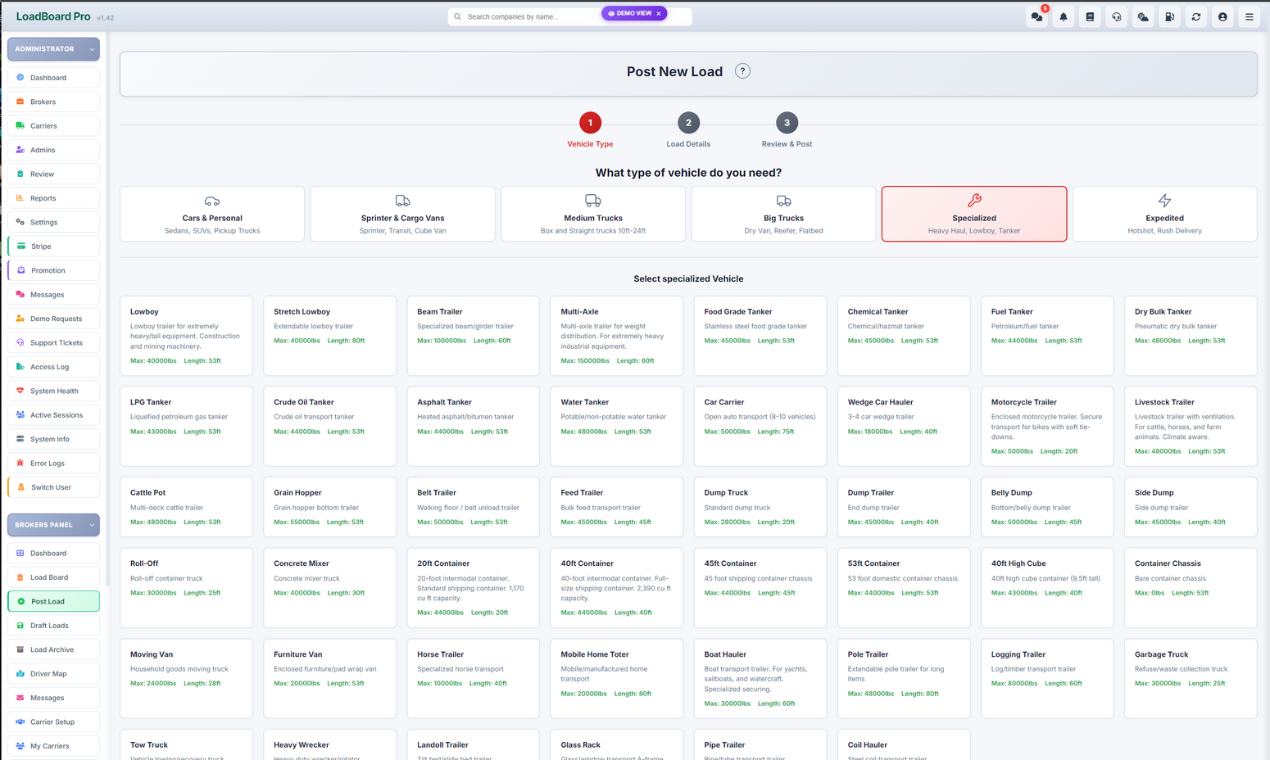Select the Big Trucks category

click(784, 214)
